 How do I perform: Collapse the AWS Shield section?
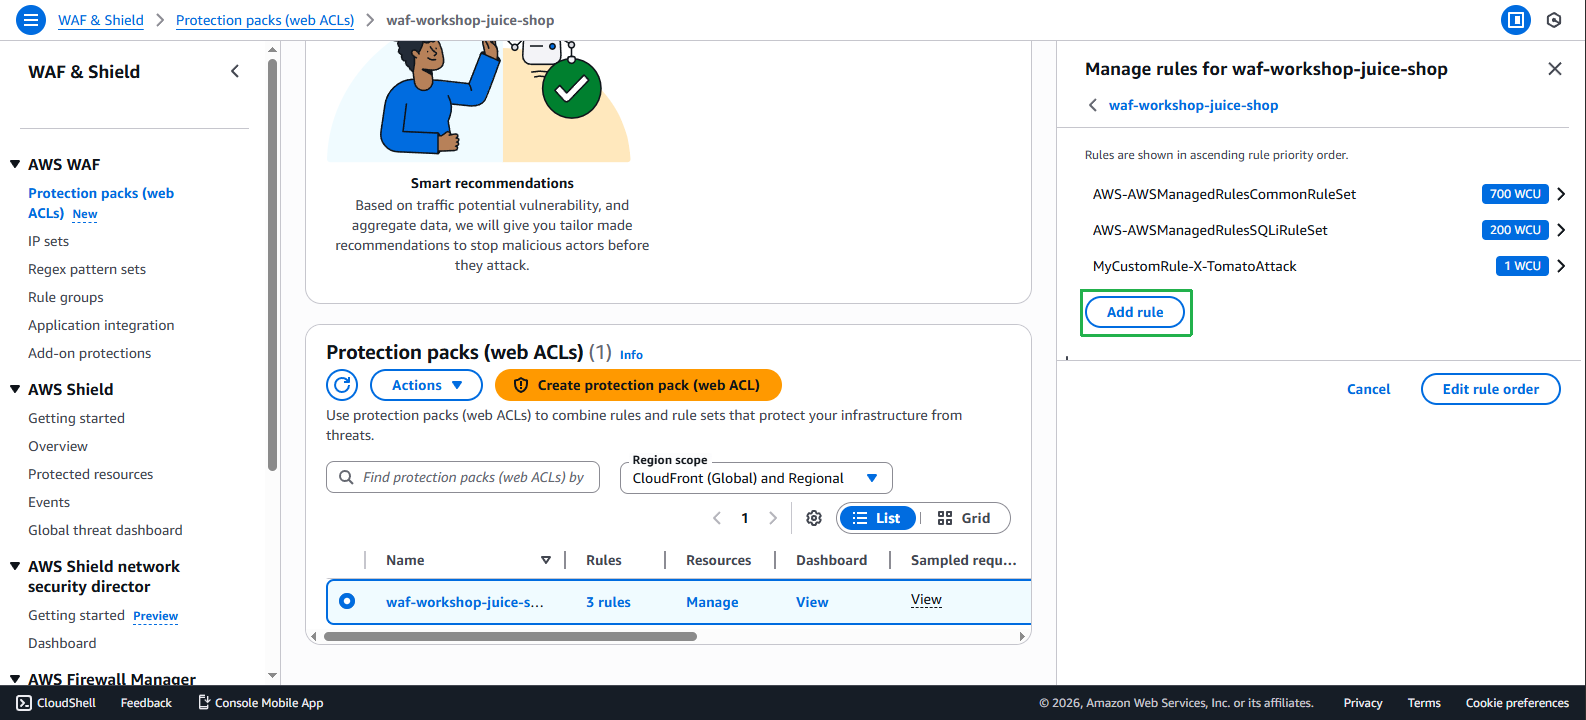coord(15,389)
